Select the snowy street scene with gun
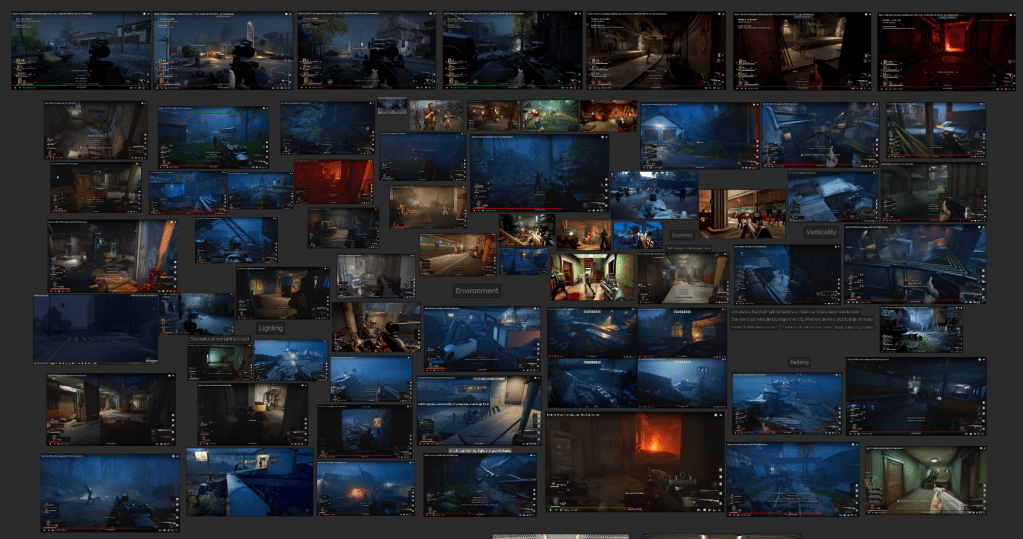The height and width of the screenshot is (539, 1023). click(x=654, y=195)
